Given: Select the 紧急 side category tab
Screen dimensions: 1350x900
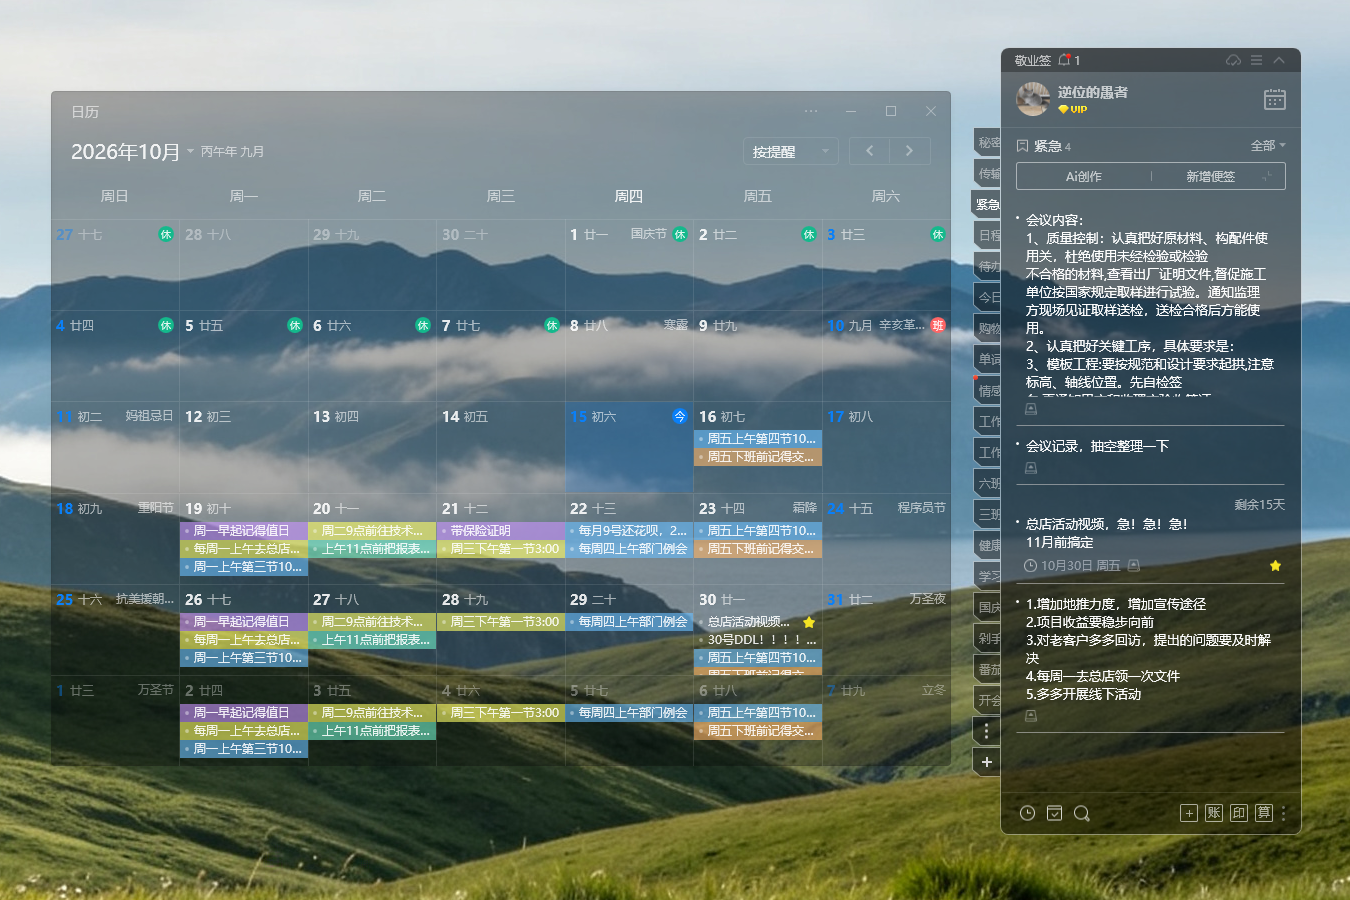Looking at the screenshot, I should point(987,204).
